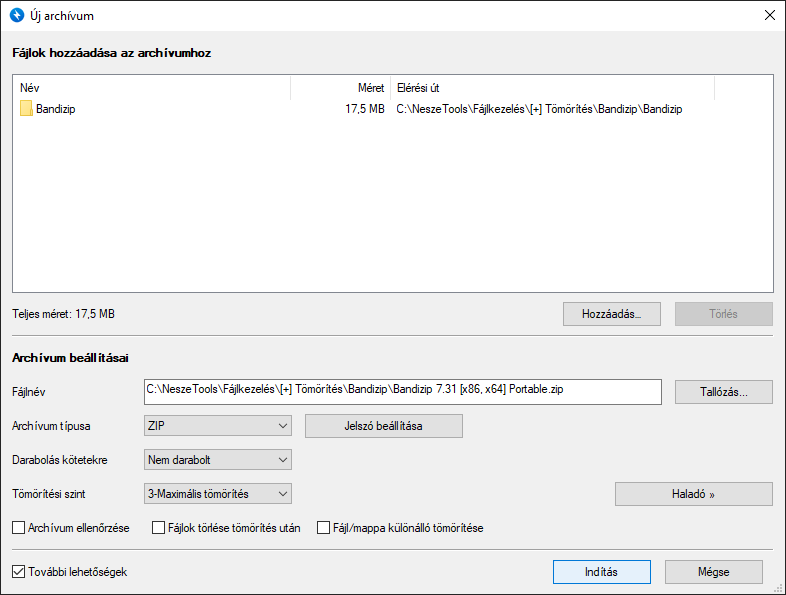Viewport: 786px width, 595px height.
Task: Open Jelszó beállítása password settings
Action: pyautogui.click(x=383, y=426)
